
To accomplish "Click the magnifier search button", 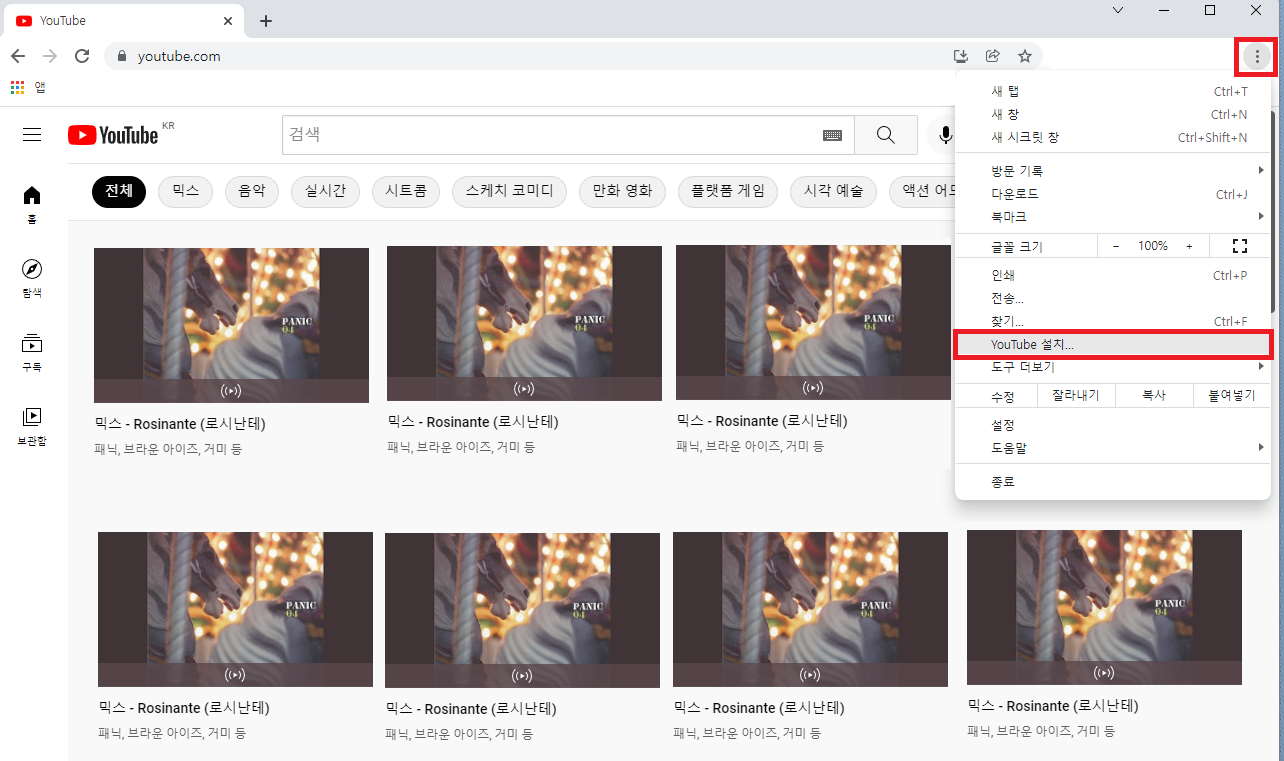I will tap(886, 135).
